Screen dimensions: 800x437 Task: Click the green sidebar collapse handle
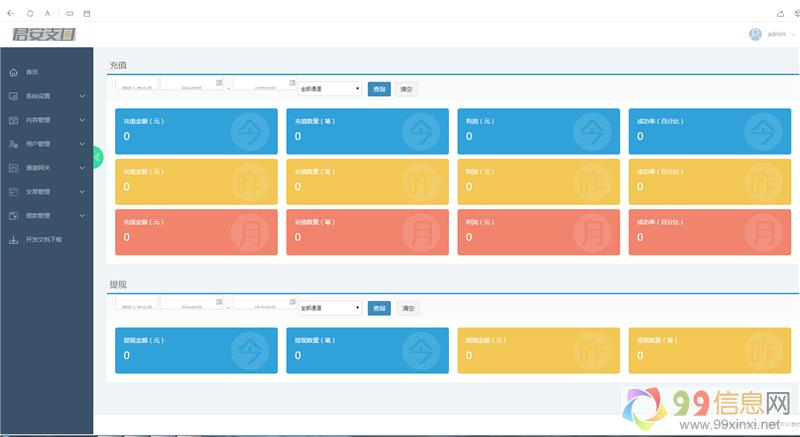pyautogui.click(x=97, y=157)
